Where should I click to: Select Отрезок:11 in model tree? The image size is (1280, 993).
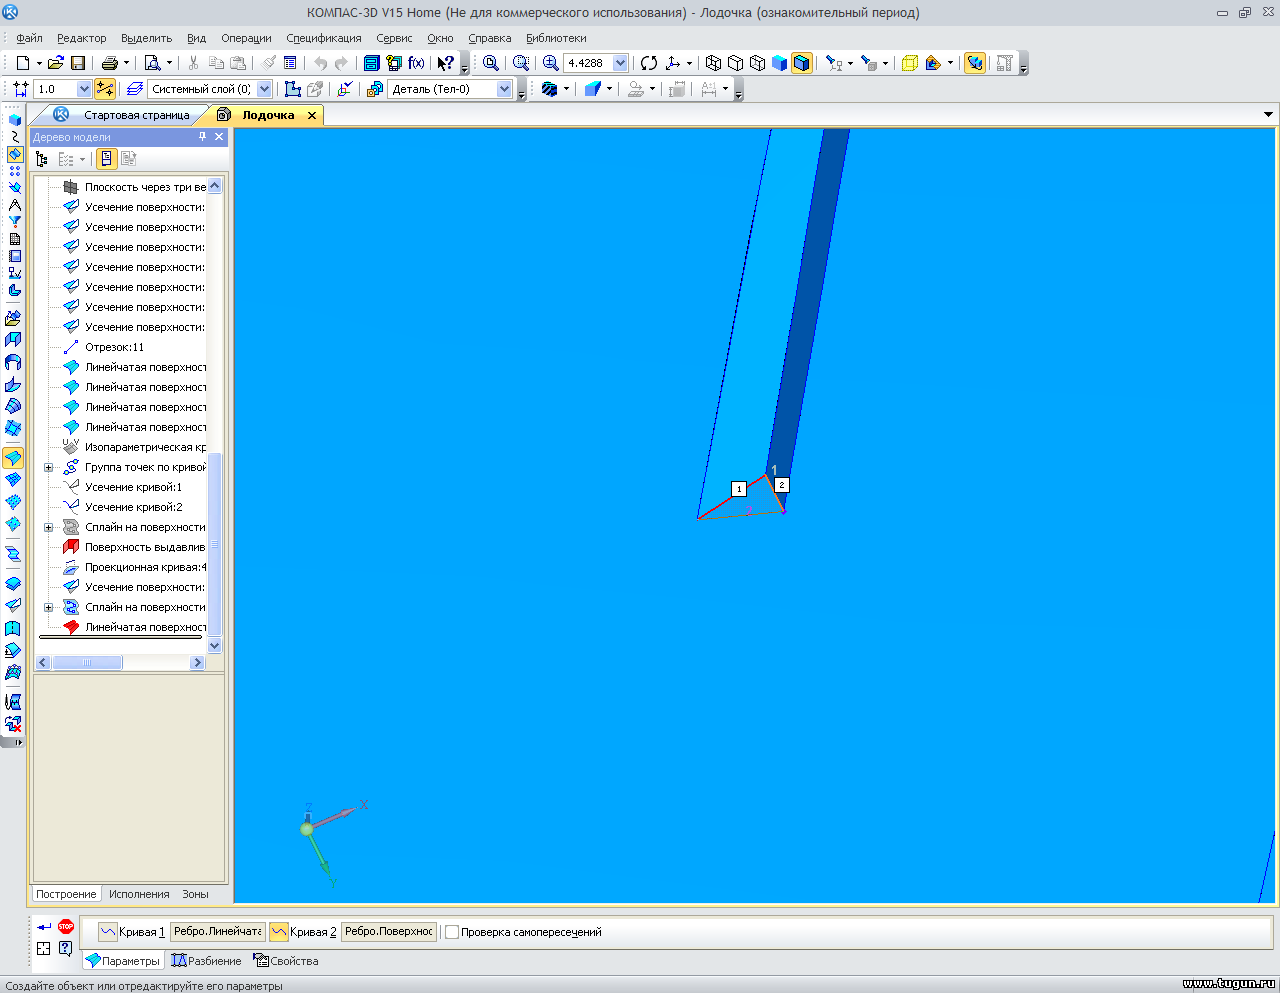point(114,347)
